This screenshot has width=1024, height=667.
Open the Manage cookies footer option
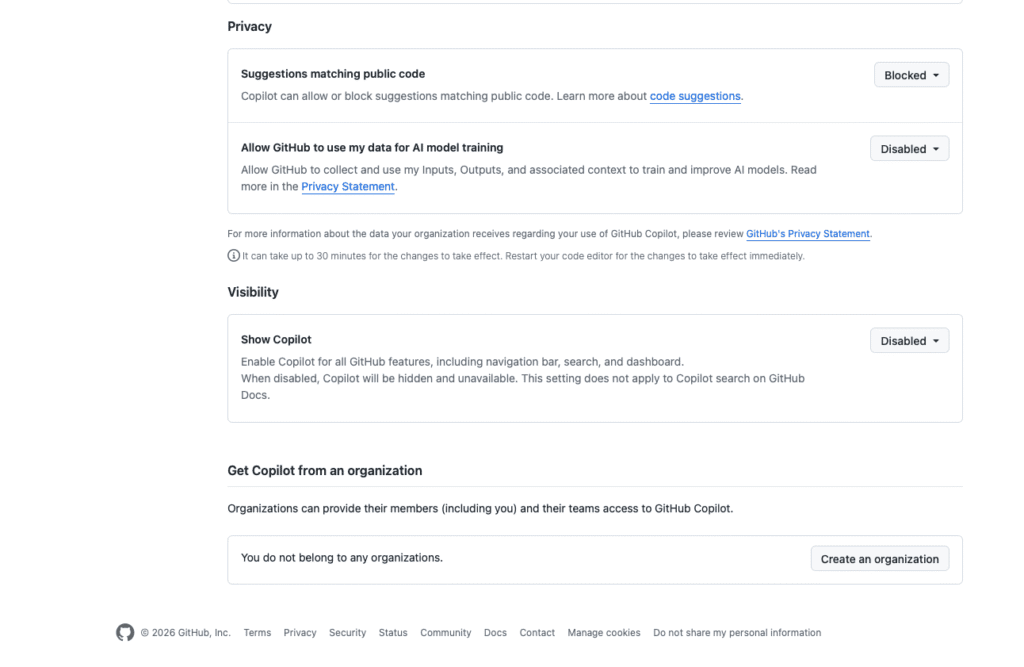(604, 633)
